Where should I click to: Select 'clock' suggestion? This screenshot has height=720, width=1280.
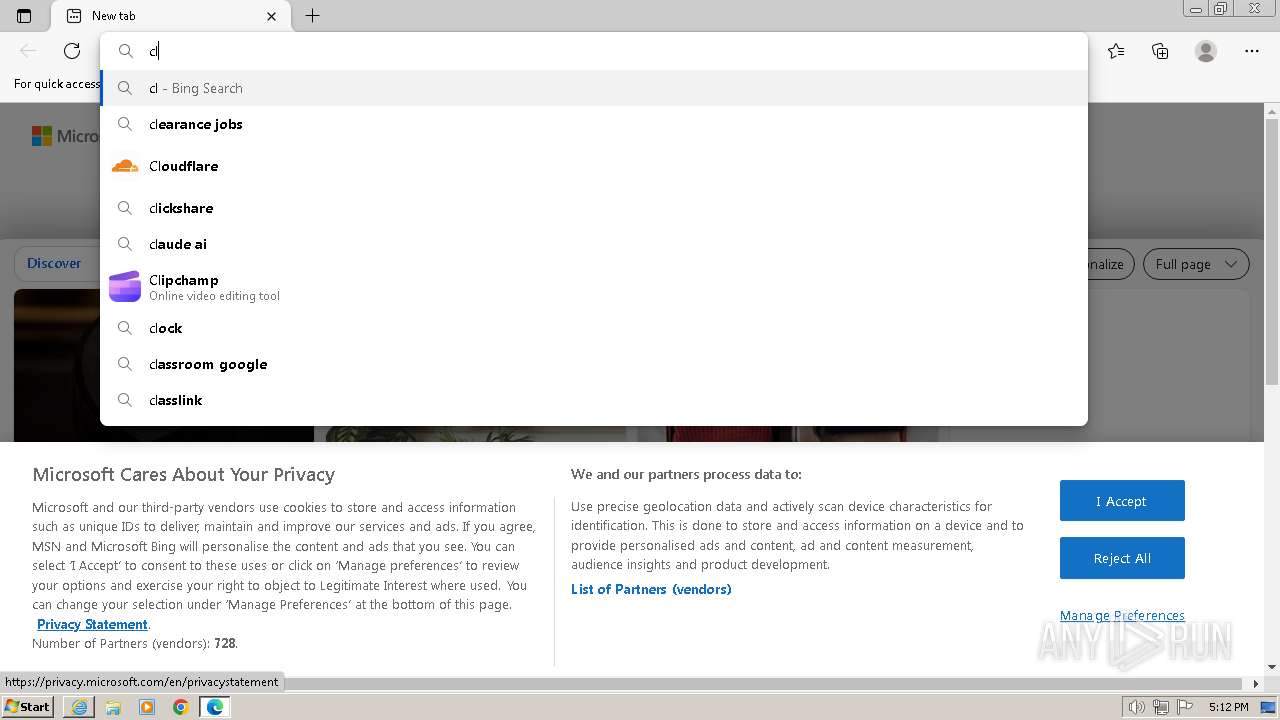[x=594, y=328]
